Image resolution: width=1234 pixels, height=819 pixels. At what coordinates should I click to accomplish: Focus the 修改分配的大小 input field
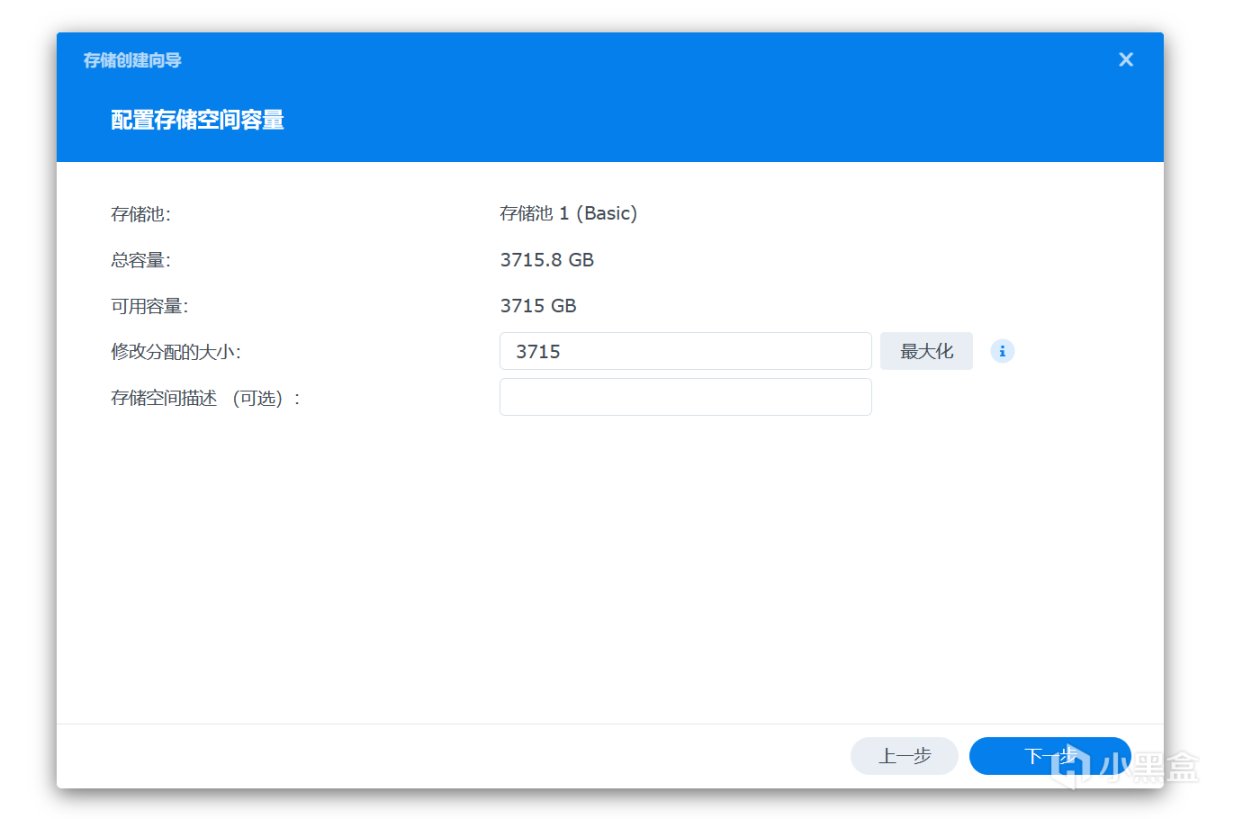(685, 351)
